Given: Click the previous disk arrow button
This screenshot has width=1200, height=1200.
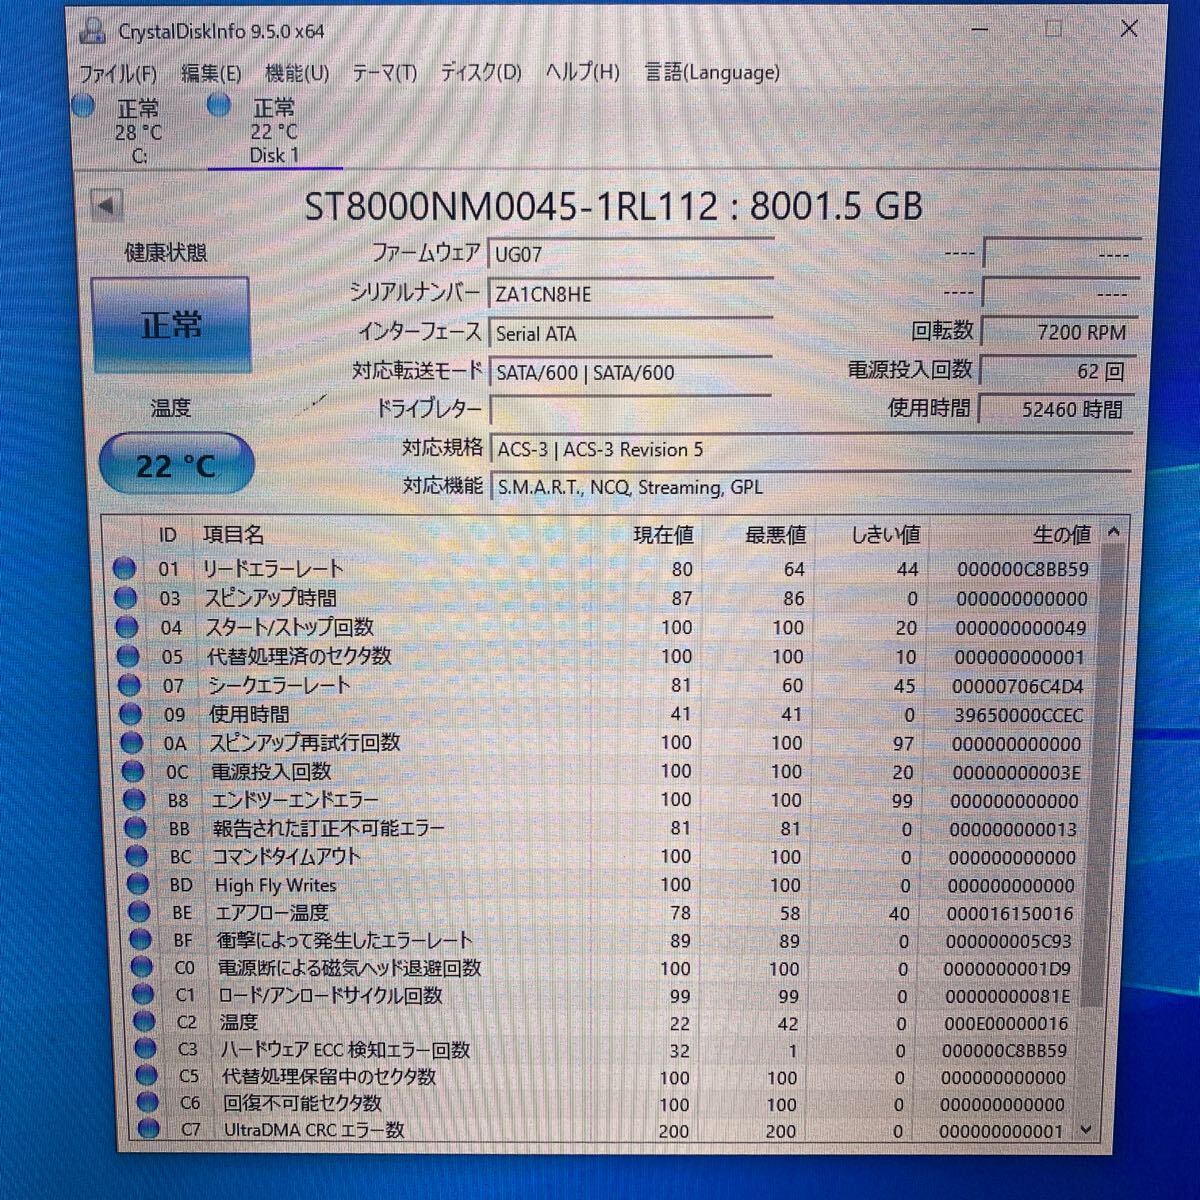Looking at the screenshot, I should point(106,206).
